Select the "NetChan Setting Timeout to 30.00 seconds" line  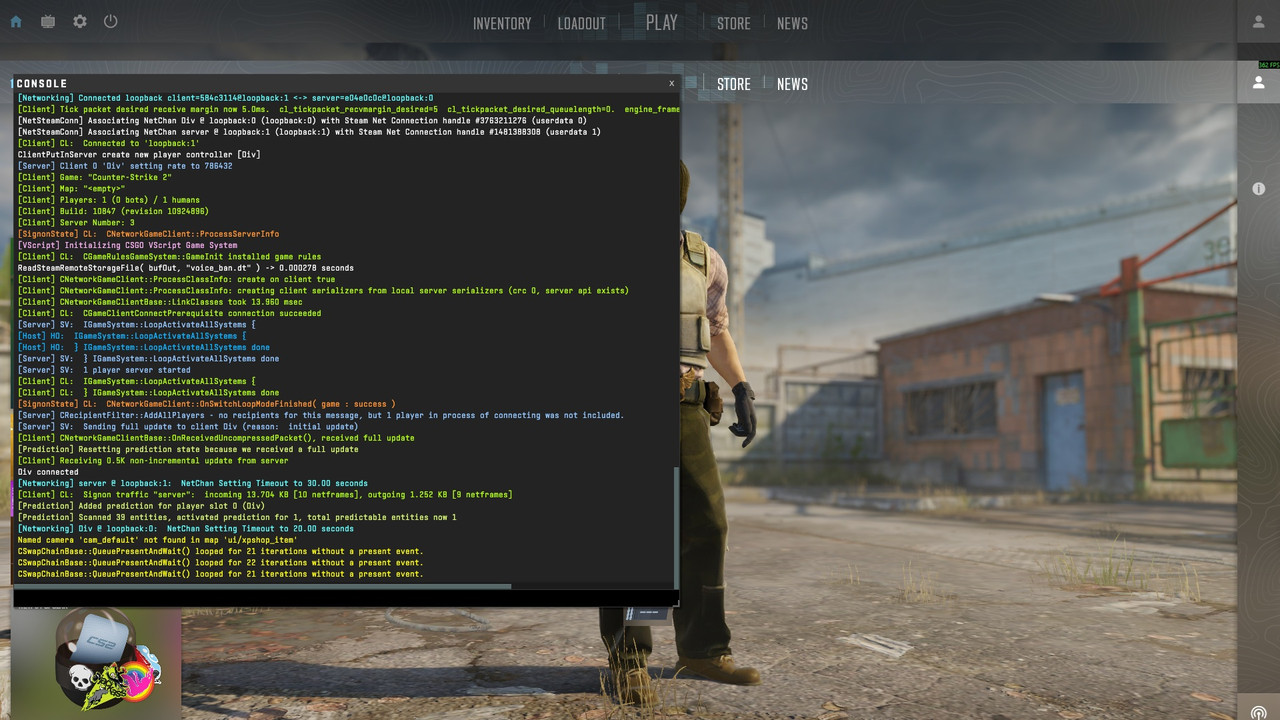(x=193, y=483)
